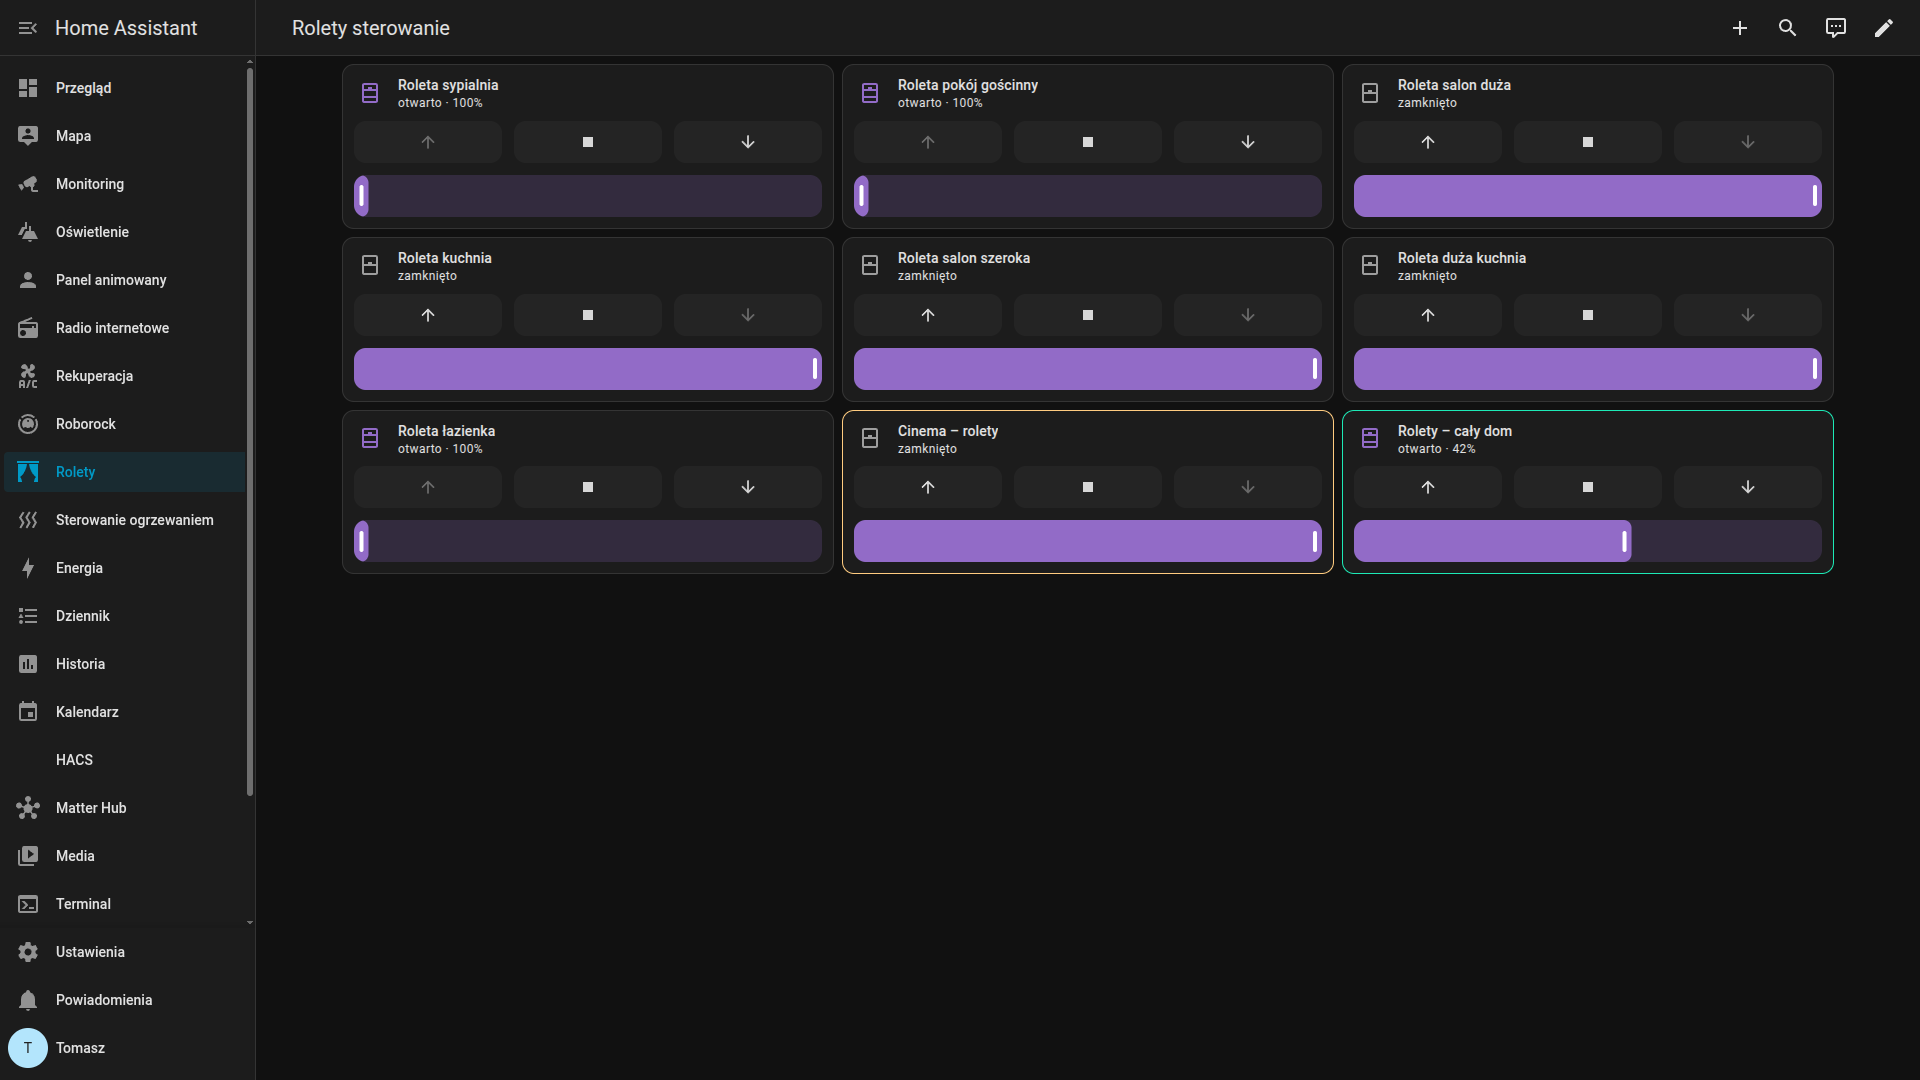Click the Roleta salon szeroka position slider
Viewport: 1920px width, 1080px height.
(x=1088, y=369)
